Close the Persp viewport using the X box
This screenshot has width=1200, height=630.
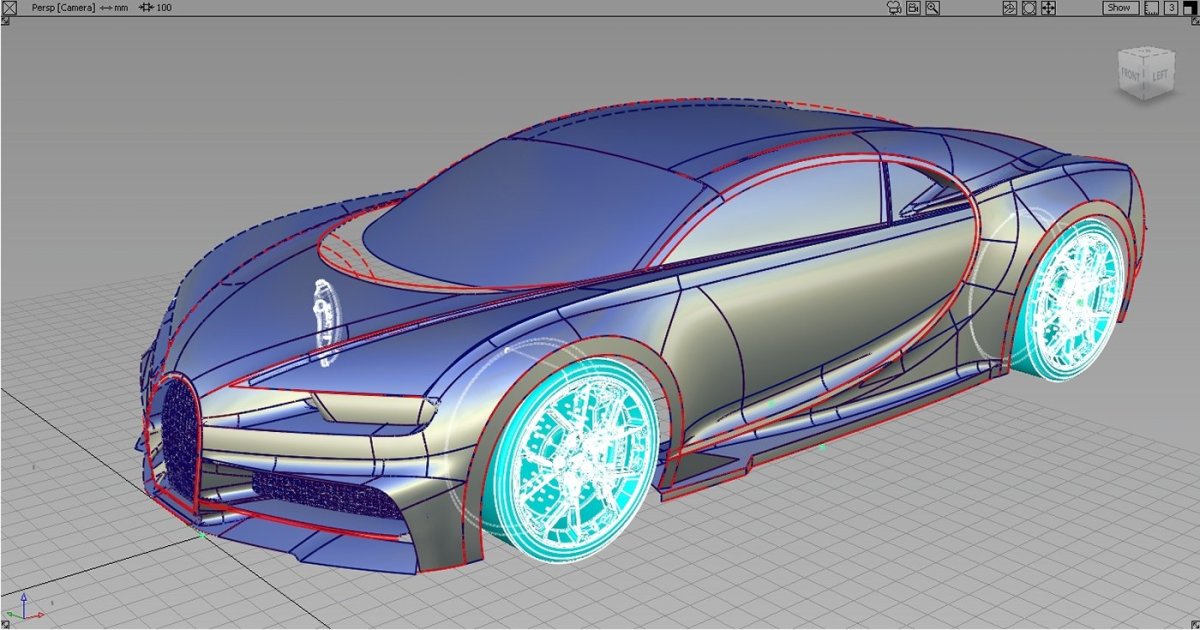(x=8, y=7)
